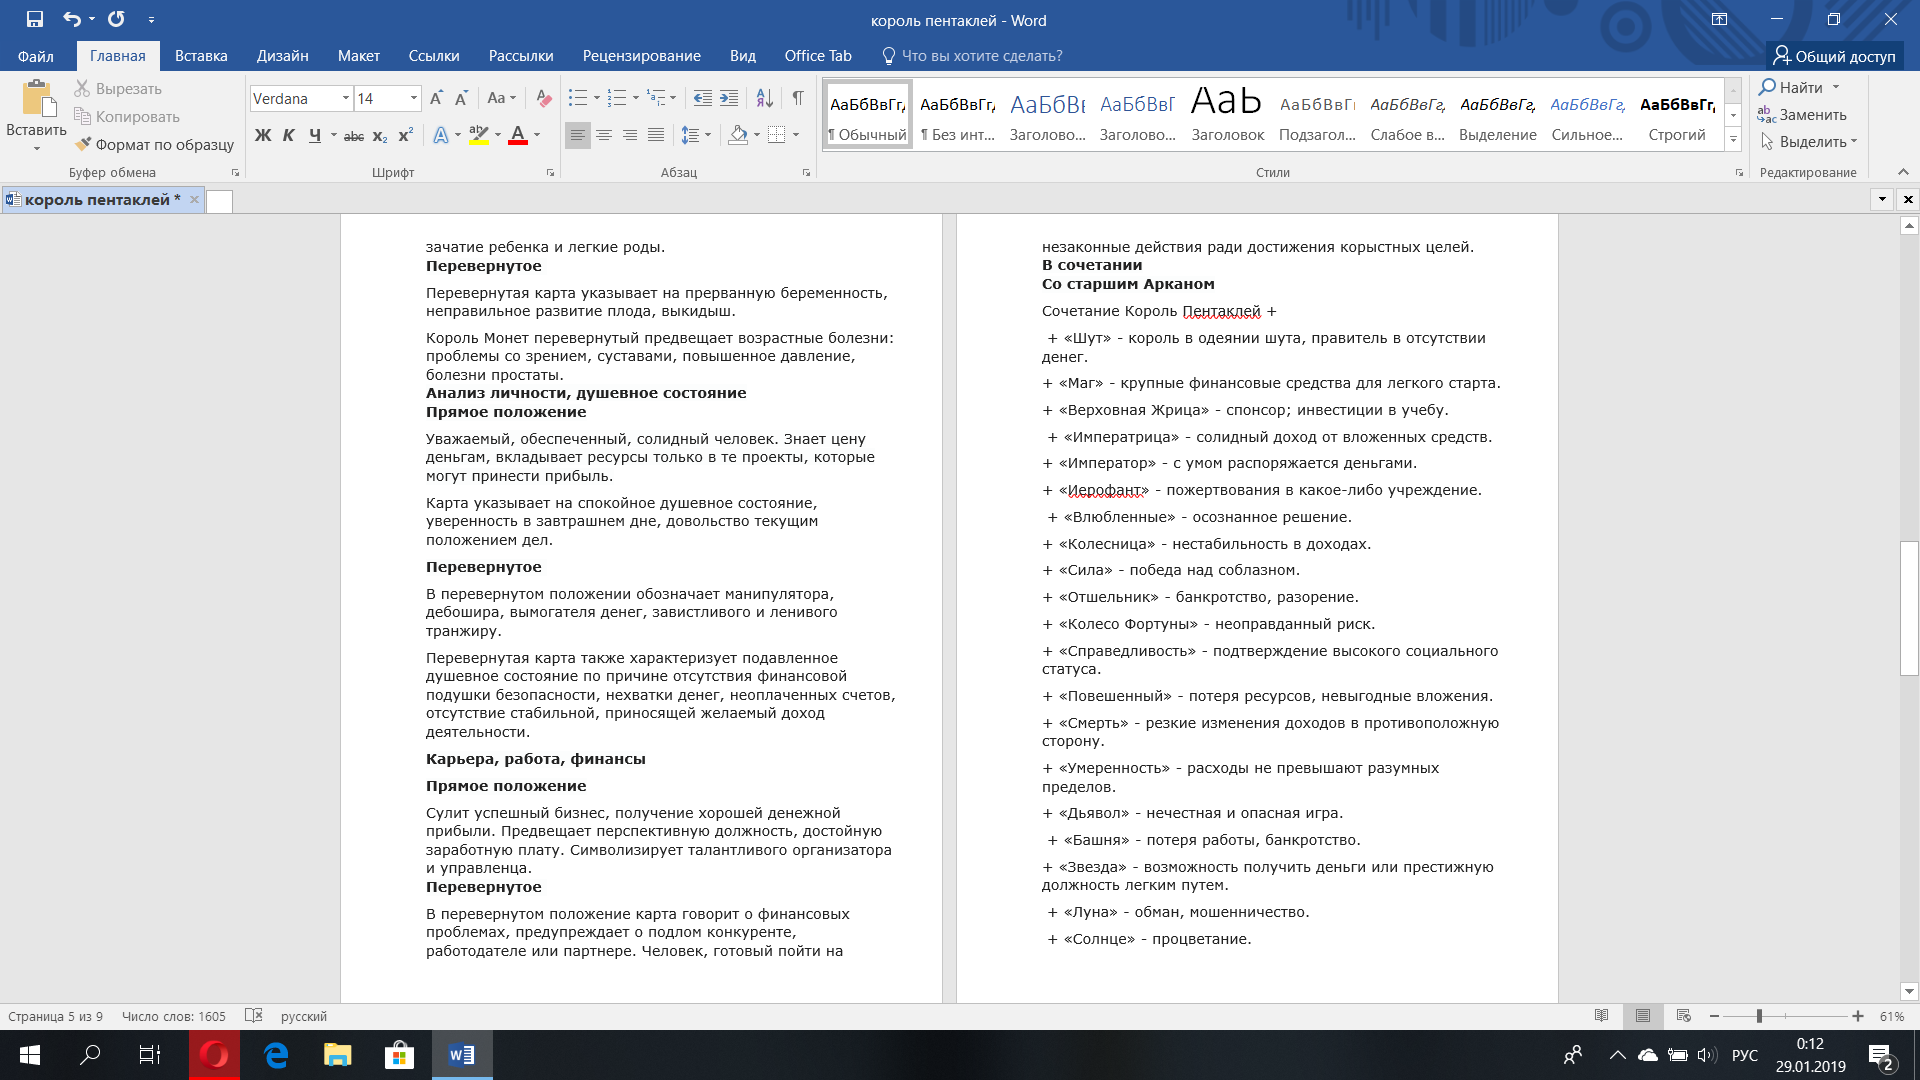The image size is (1920, 1080).
Task: Click Общий доступ share button
Action: [1834, 56]
